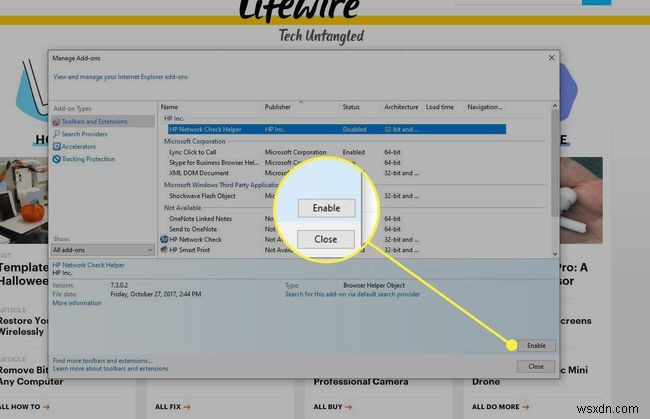Click the Search Providers magnifier icon
Screen dimensions: 650x419
(x=56, y=134)
